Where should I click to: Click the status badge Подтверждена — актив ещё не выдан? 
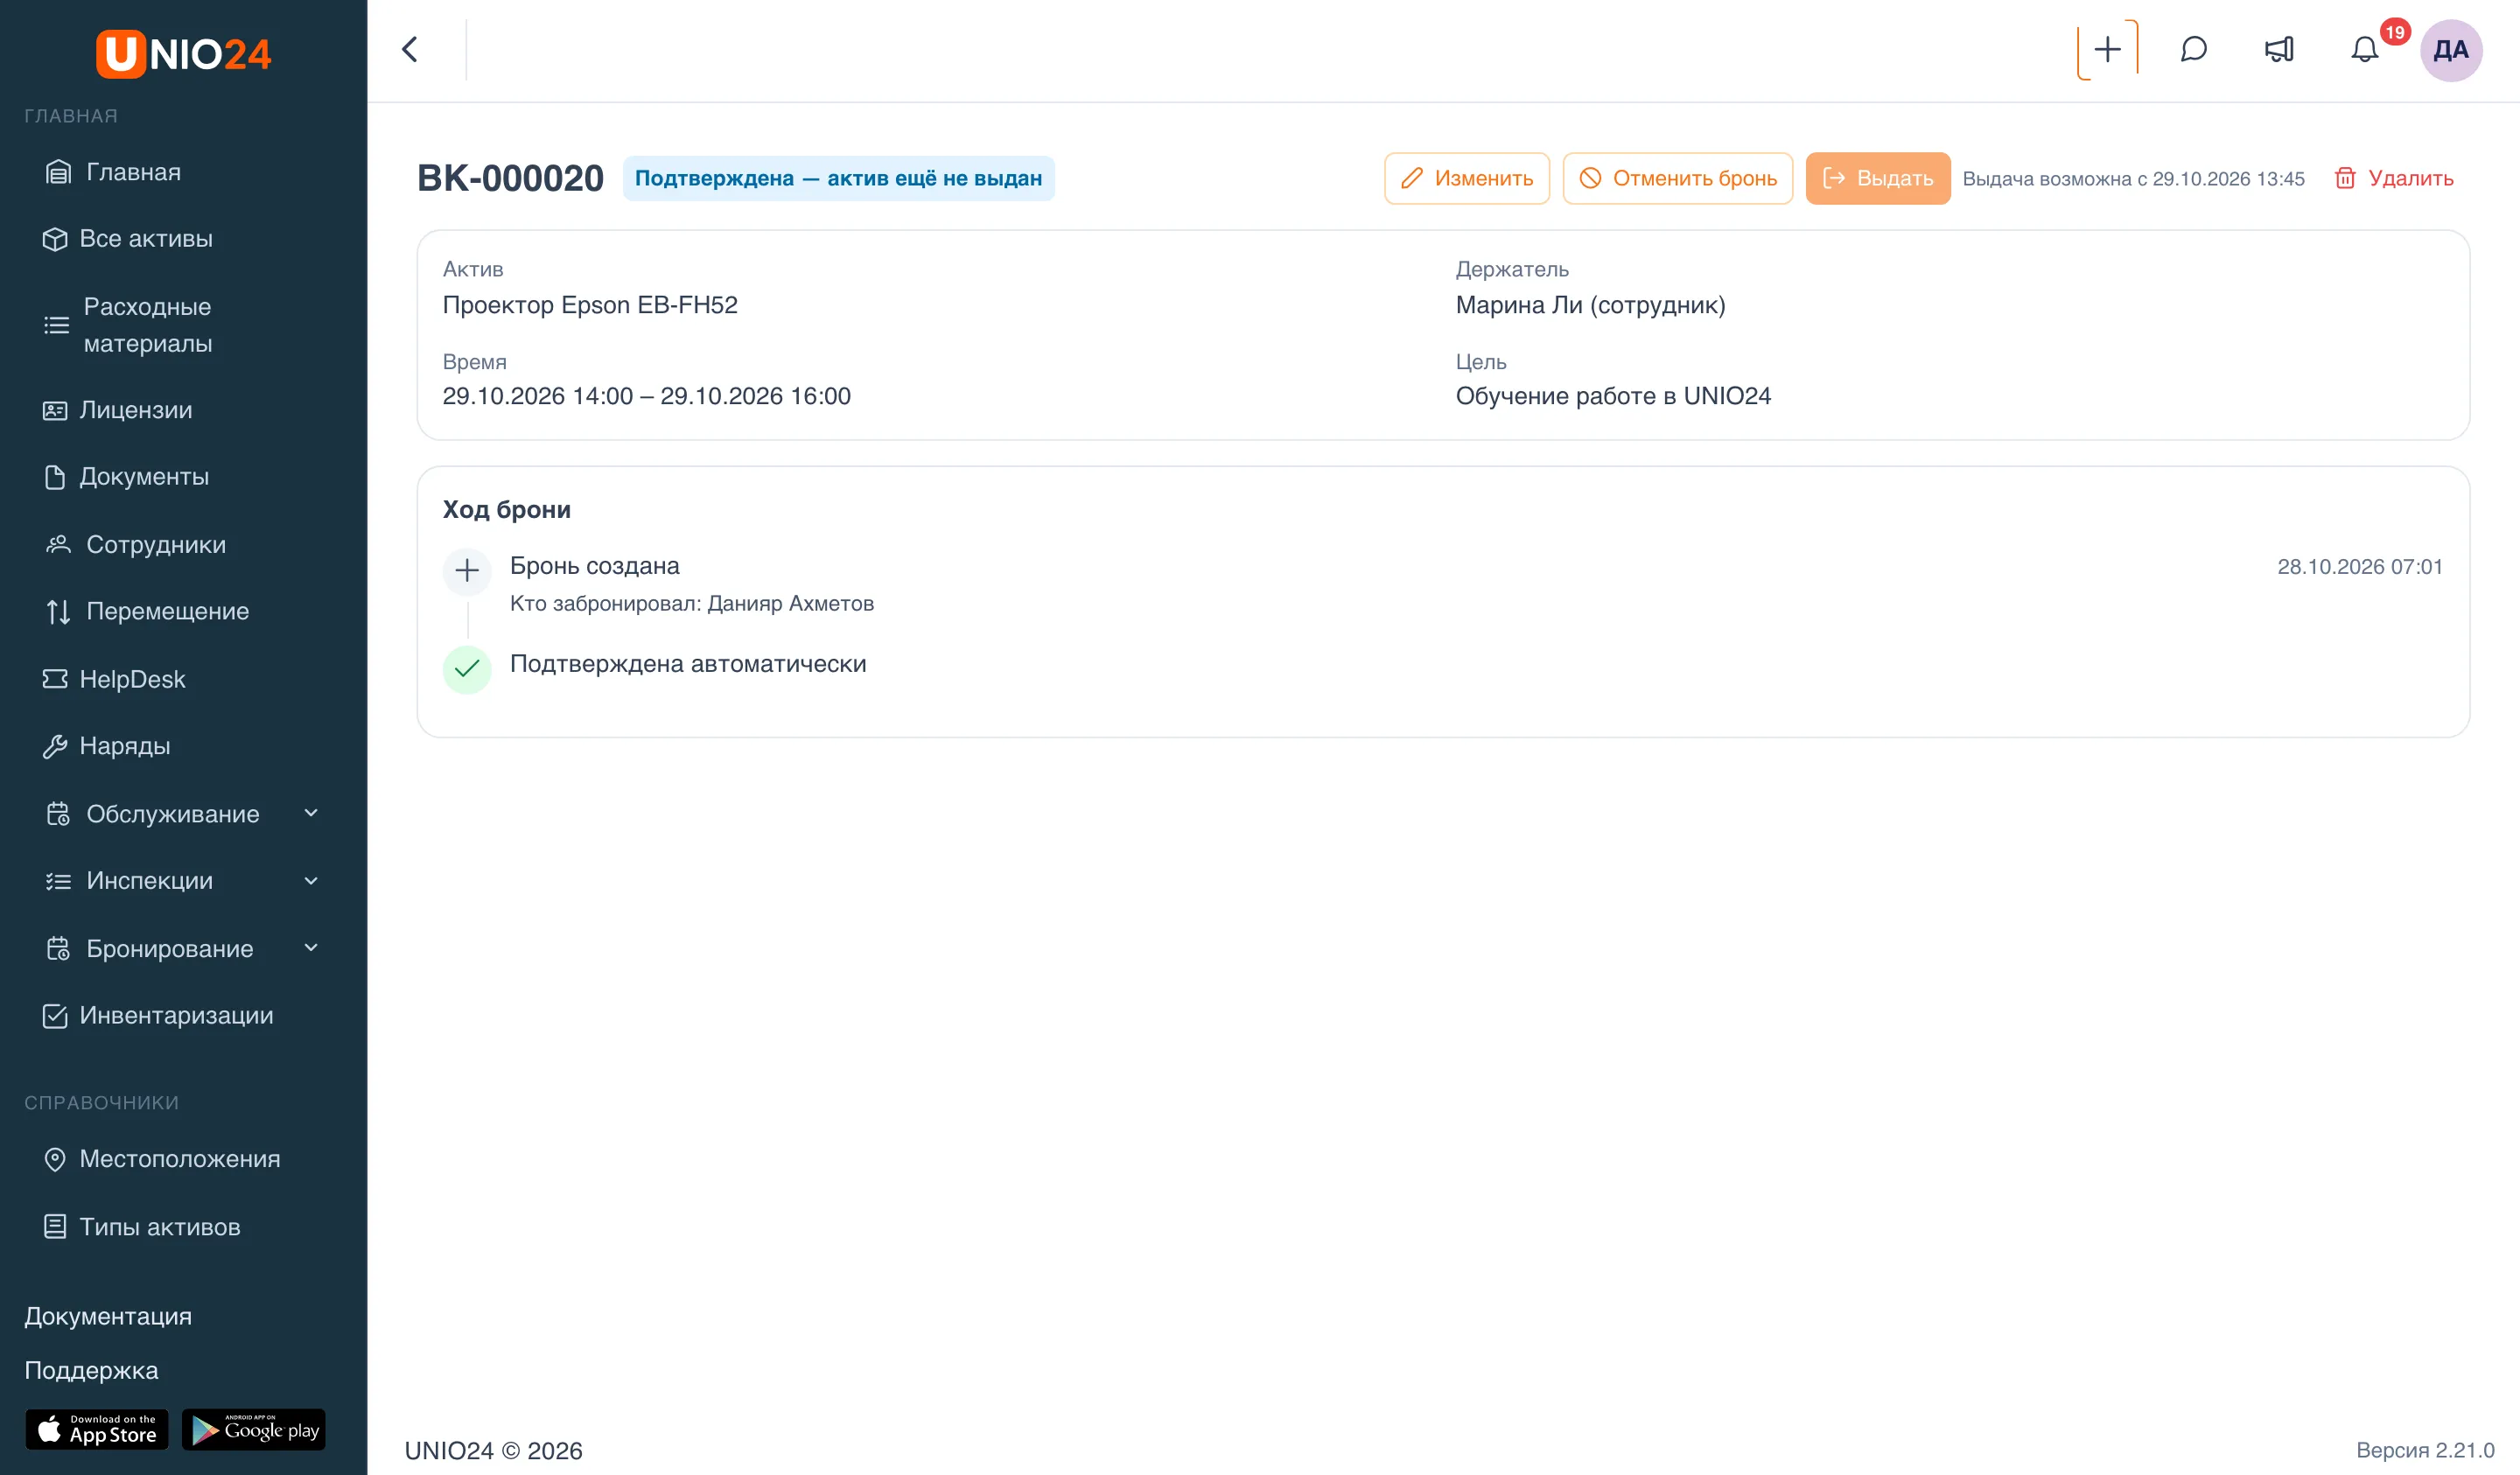tap(838, 178)
